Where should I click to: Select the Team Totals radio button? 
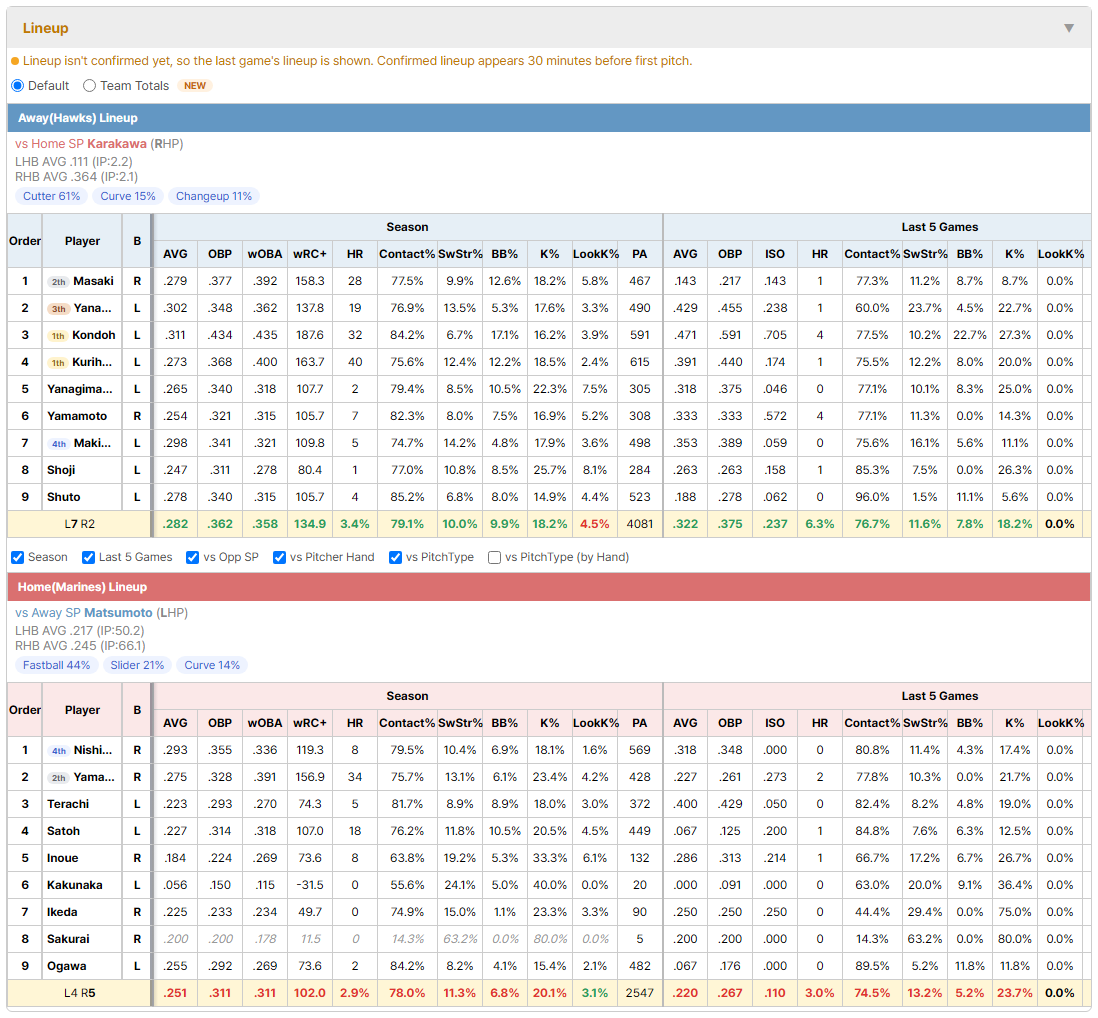[89, 85]
